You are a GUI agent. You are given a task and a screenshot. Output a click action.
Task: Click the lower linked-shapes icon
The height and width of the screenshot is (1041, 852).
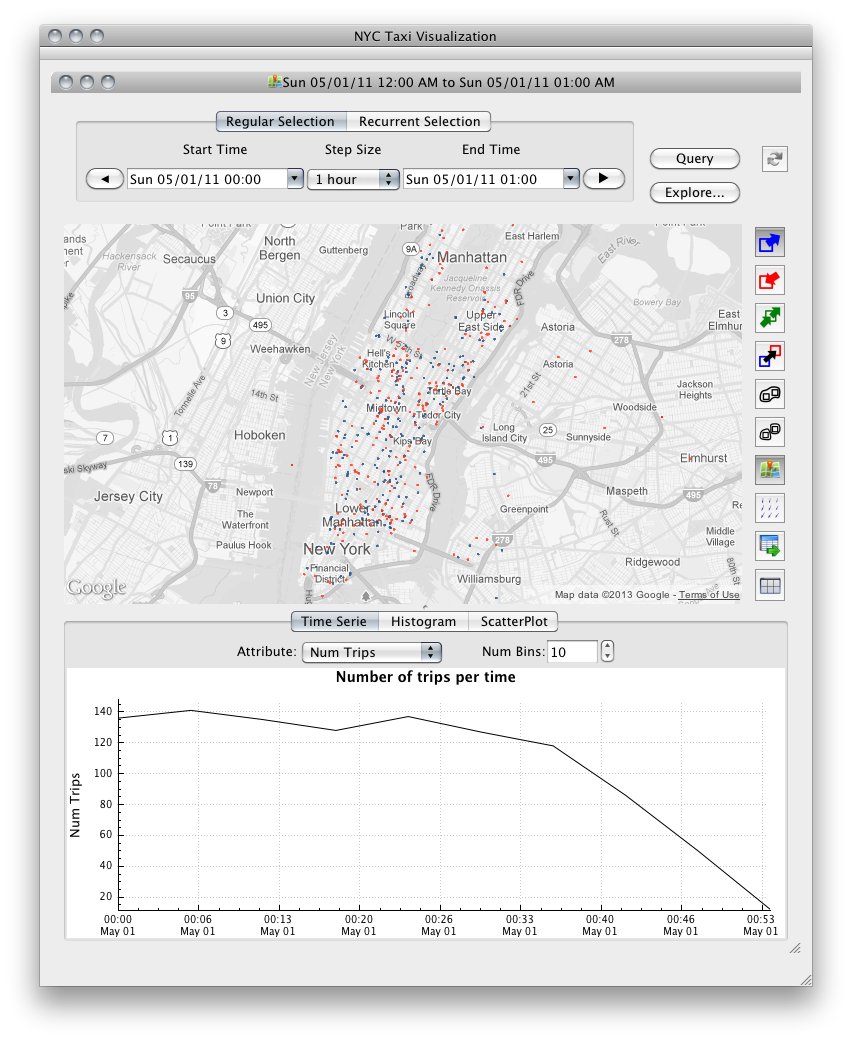[x=770, y=432]
